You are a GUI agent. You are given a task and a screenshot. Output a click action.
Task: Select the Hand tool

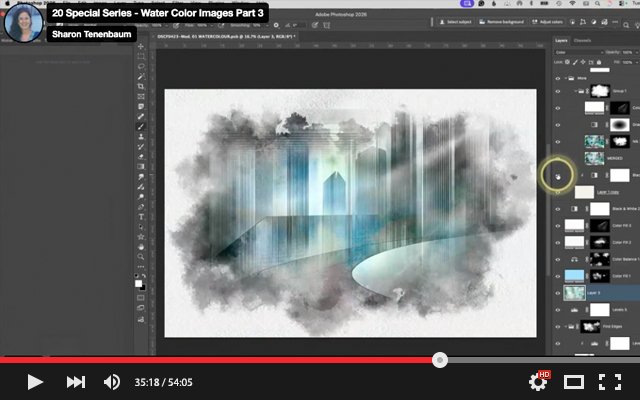pyautogui.click(x=141, y=247)
